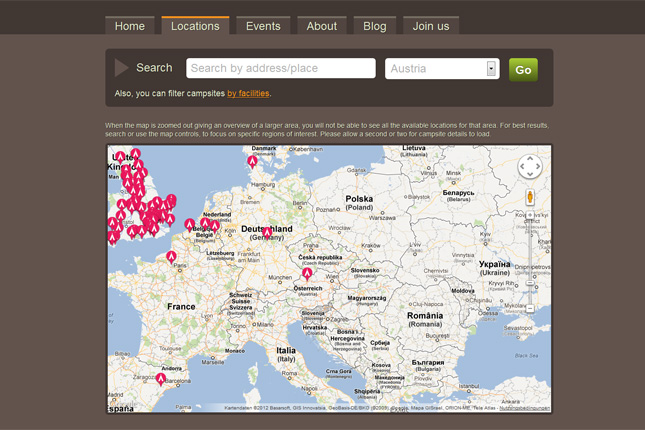Open the Nutzungsbedingungen terms link
Screen dimensions: 645x430
524,408
